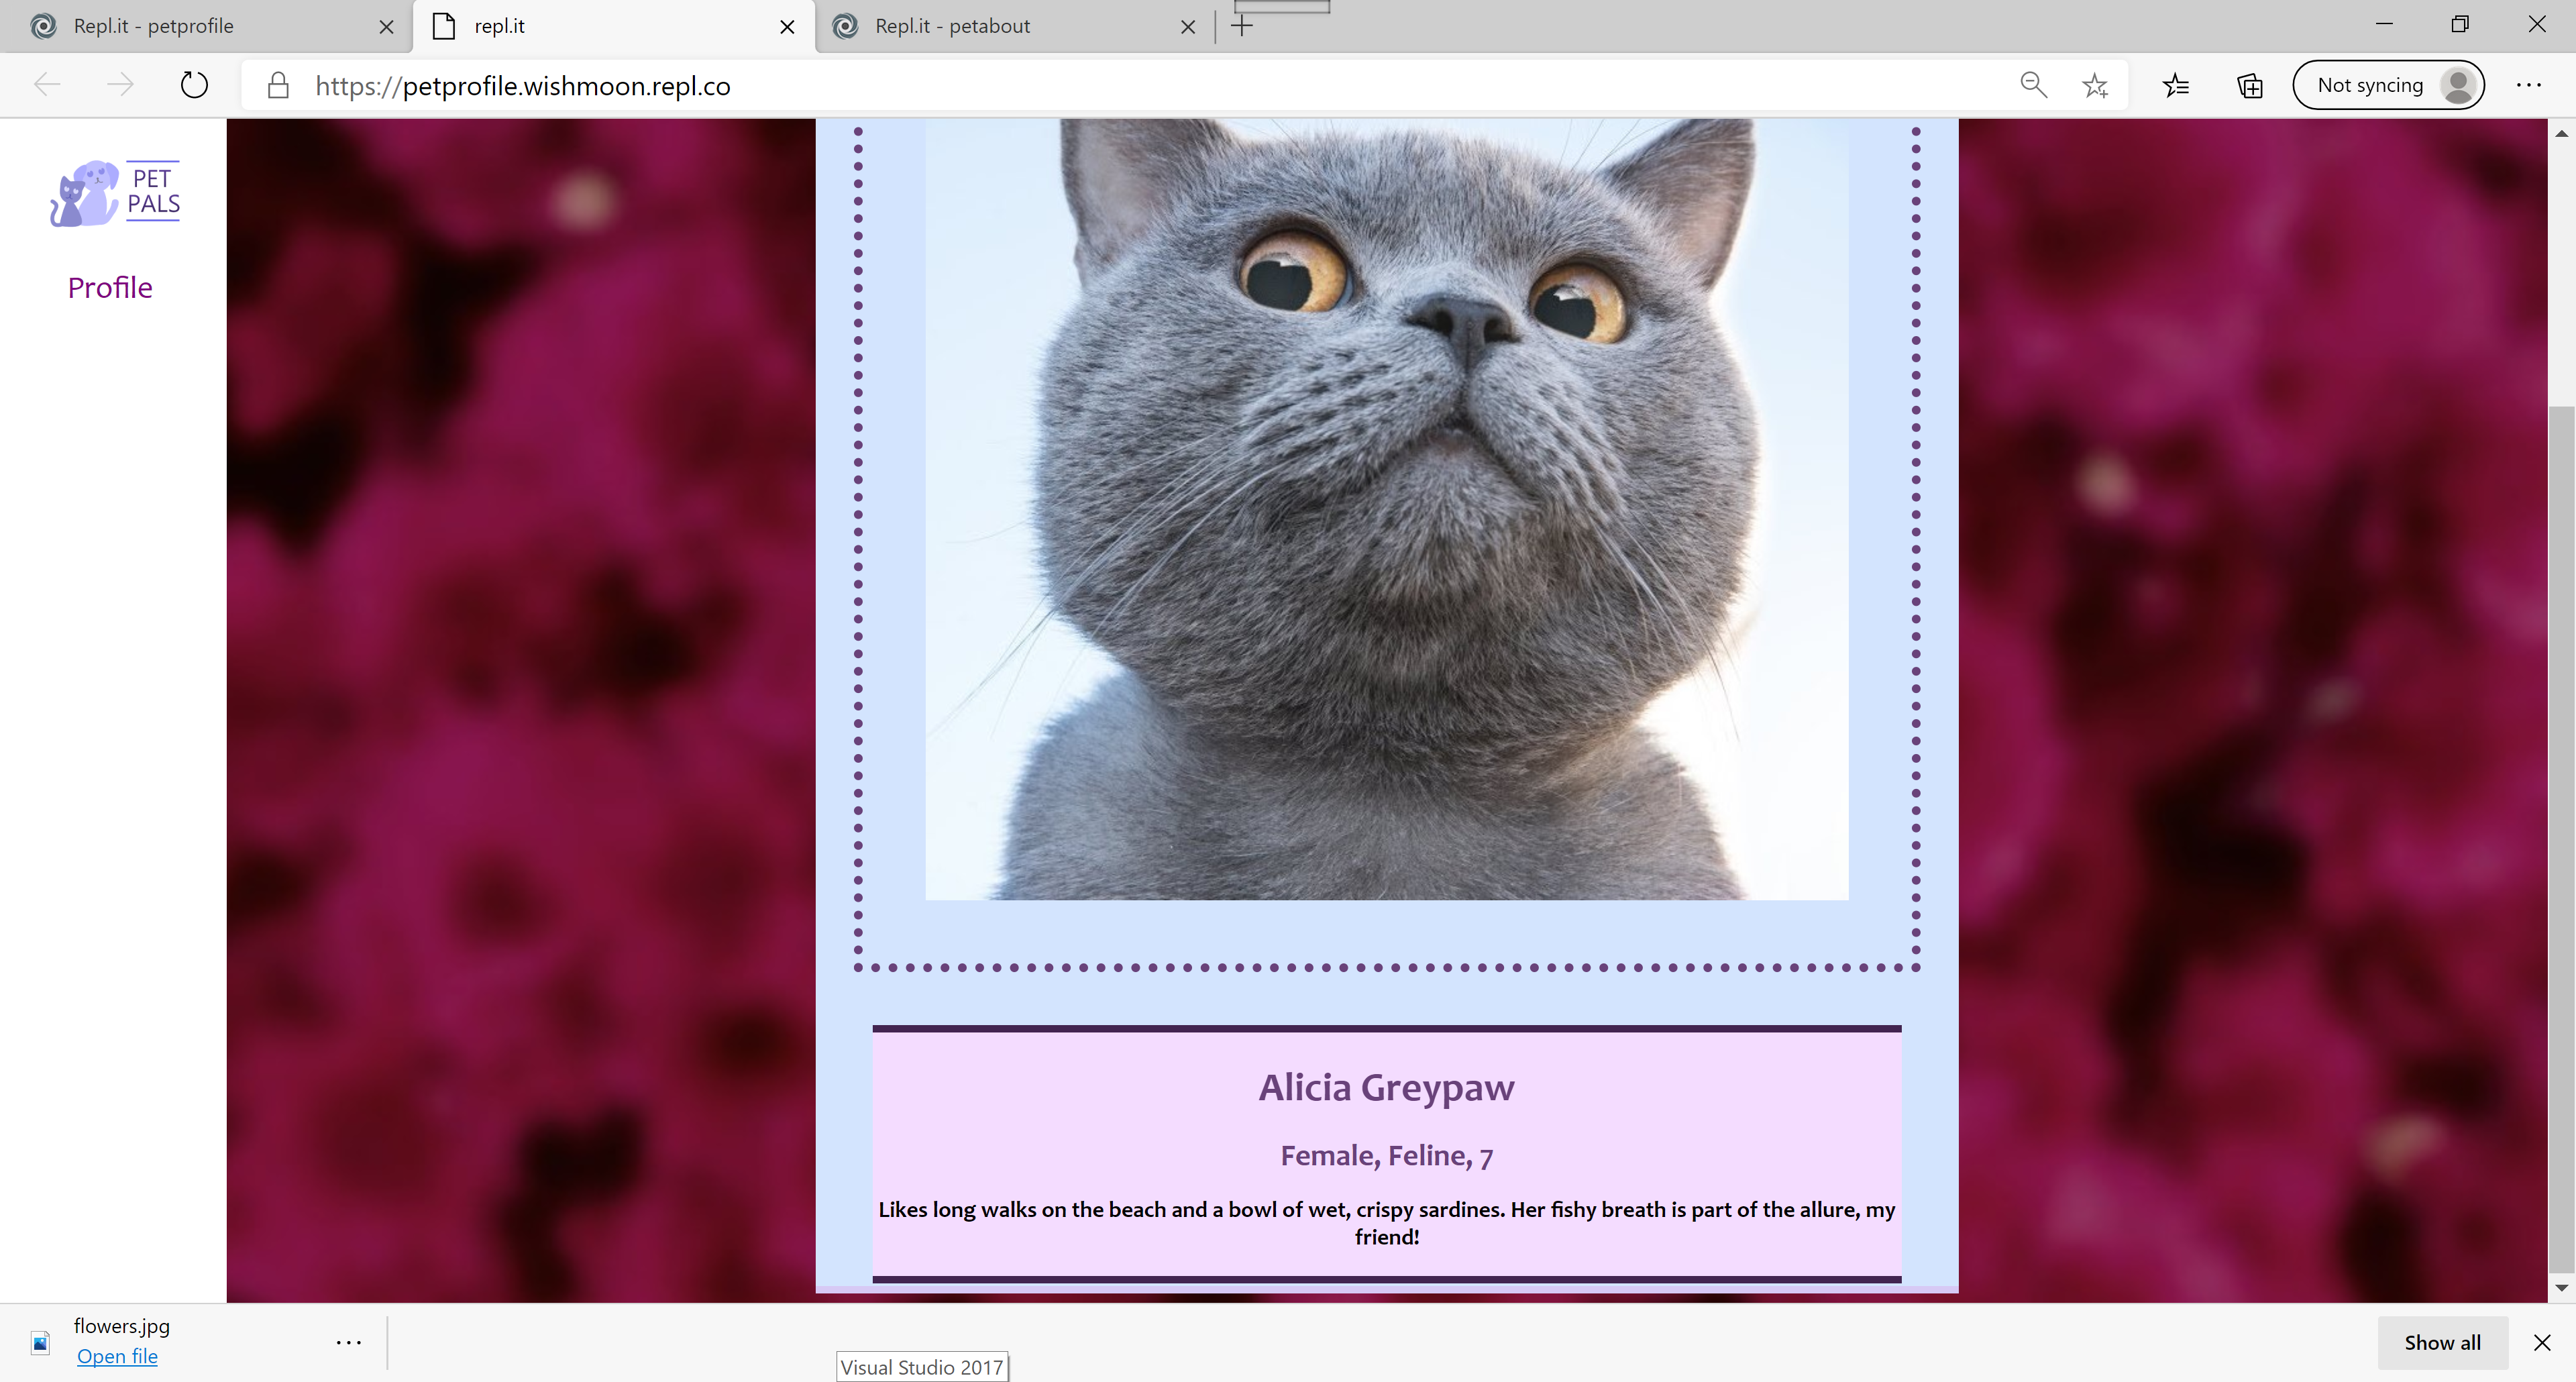Click the page scrollbar down arrow
2576x1382 pixels.
(2561, 1288)
